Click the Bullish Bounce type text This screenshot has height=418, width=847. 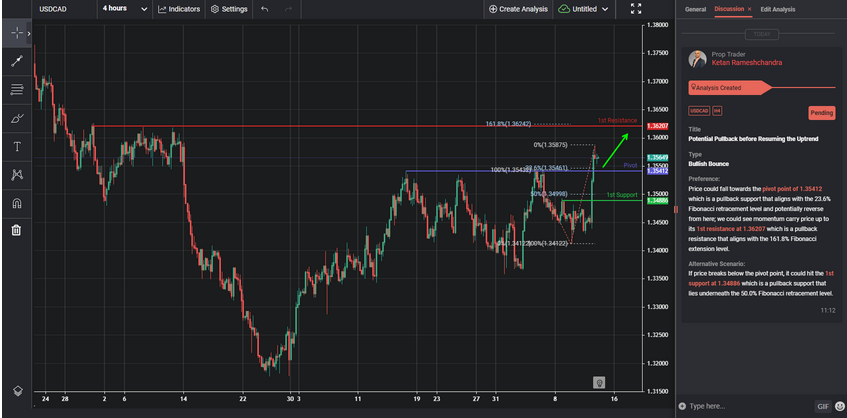(x=708, y=164)
